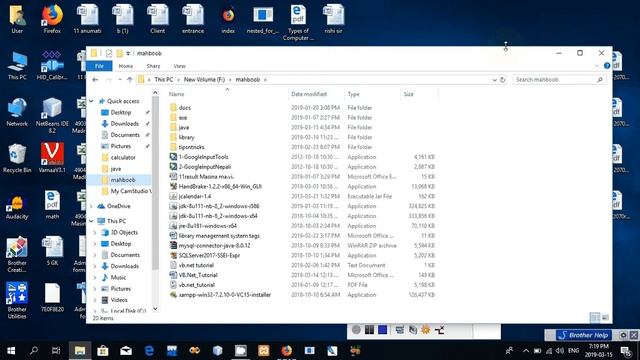Select the VB.Net_Tutorial document

pos(198,275)
